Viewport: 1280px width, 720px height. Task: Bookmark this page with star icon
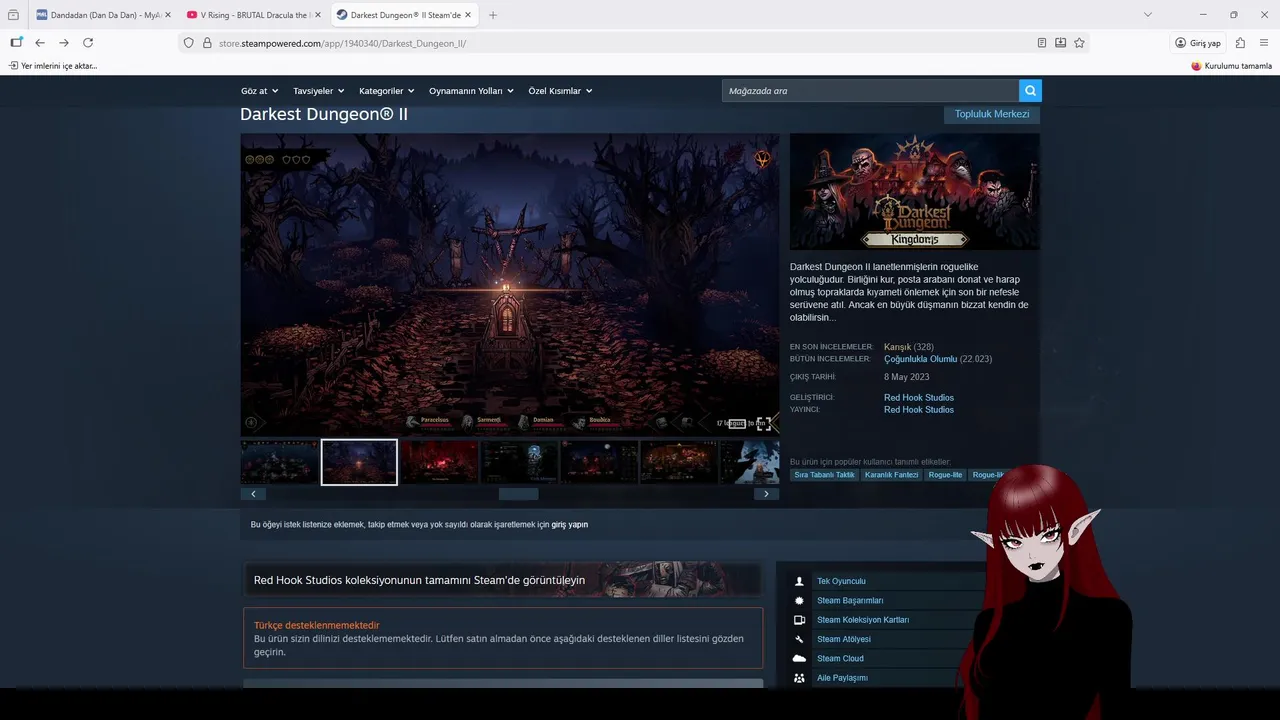coord(1079,43)
